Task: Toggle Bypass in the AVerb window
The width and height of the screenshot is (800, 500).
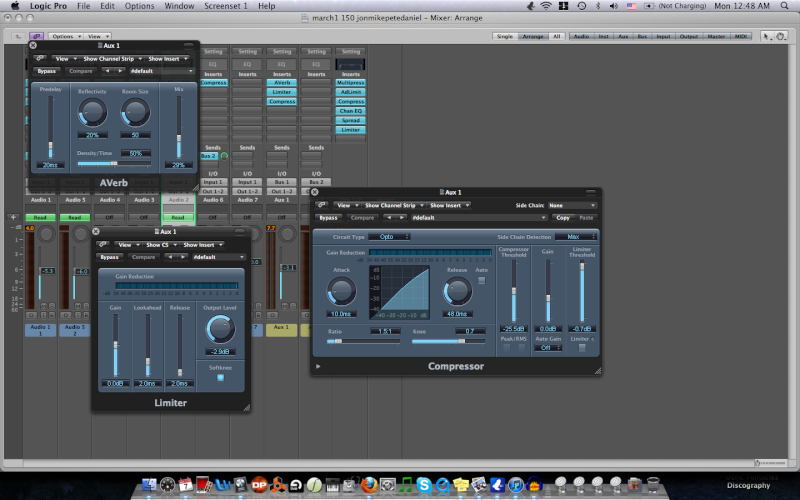Action: [x=46, y=71]
